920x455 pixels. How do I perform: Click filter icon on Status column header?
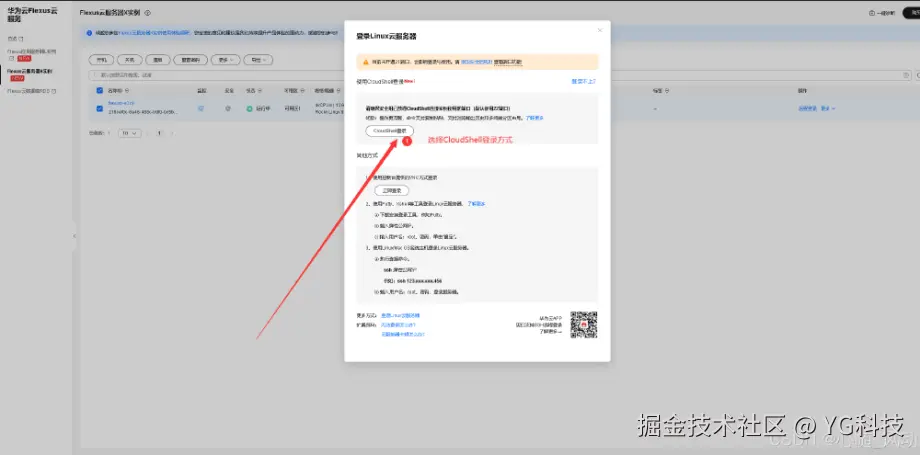tap(260, 91)
